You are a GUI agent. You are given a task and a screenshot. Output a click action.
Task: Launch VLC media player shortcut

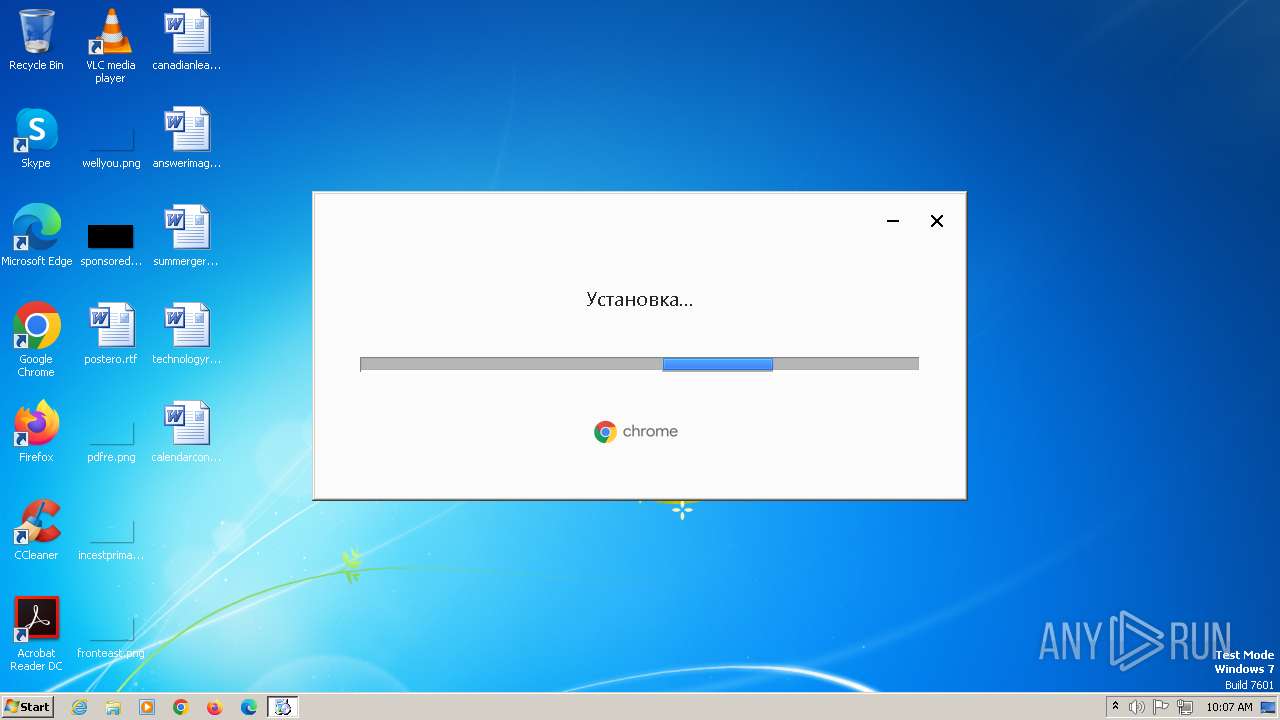pos(110,46)
